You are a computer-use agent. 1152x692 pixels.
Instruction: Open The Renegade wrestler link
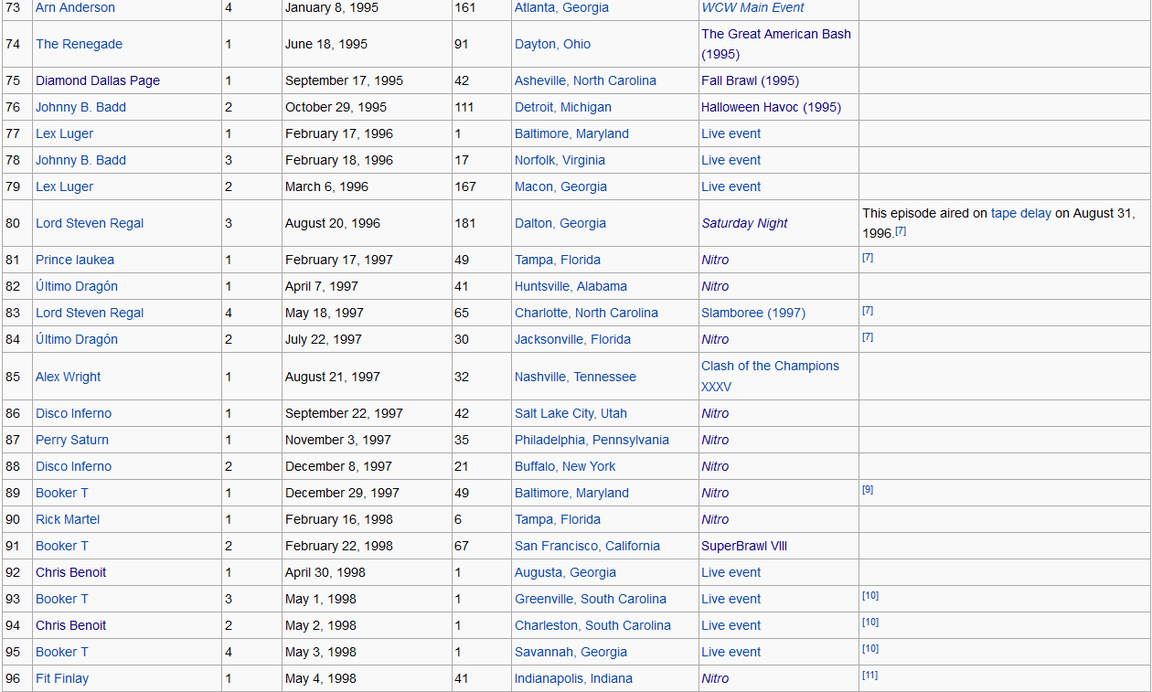[79, 44]
